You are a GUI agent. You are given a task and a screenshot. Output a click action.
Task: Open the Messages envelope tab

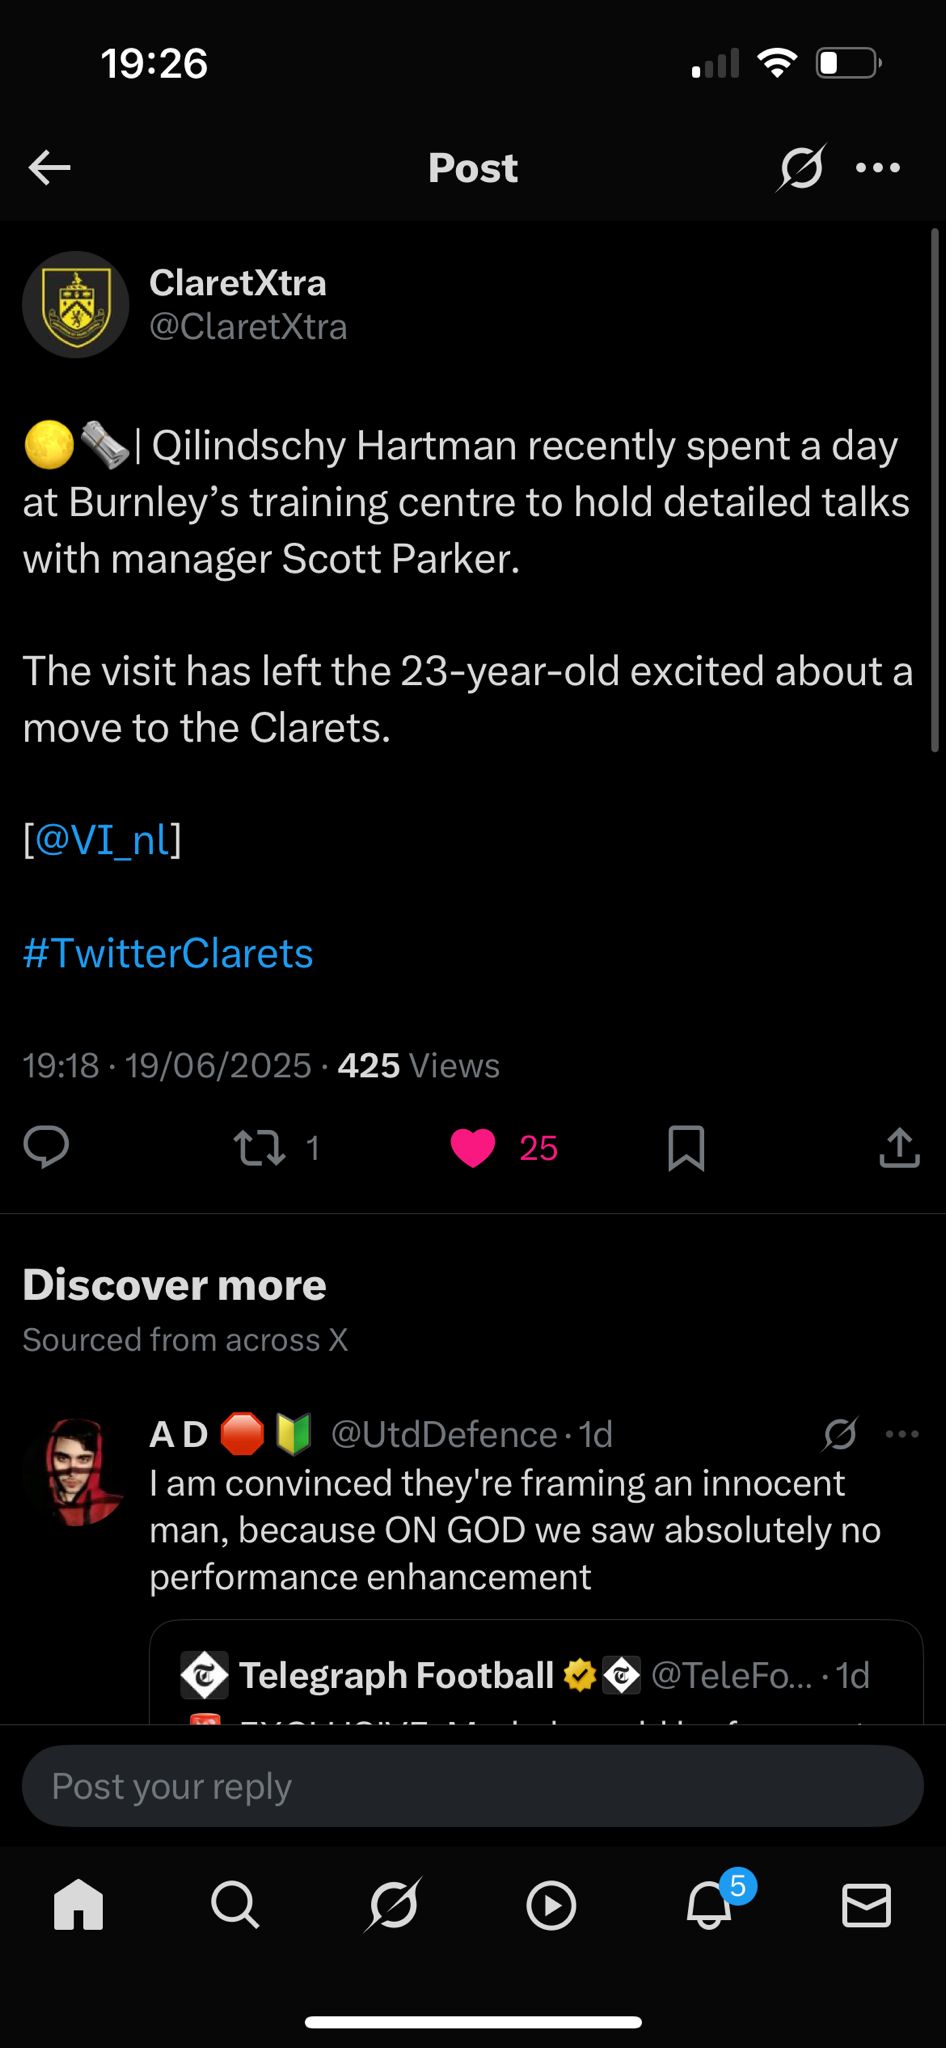pos(866,1905)
